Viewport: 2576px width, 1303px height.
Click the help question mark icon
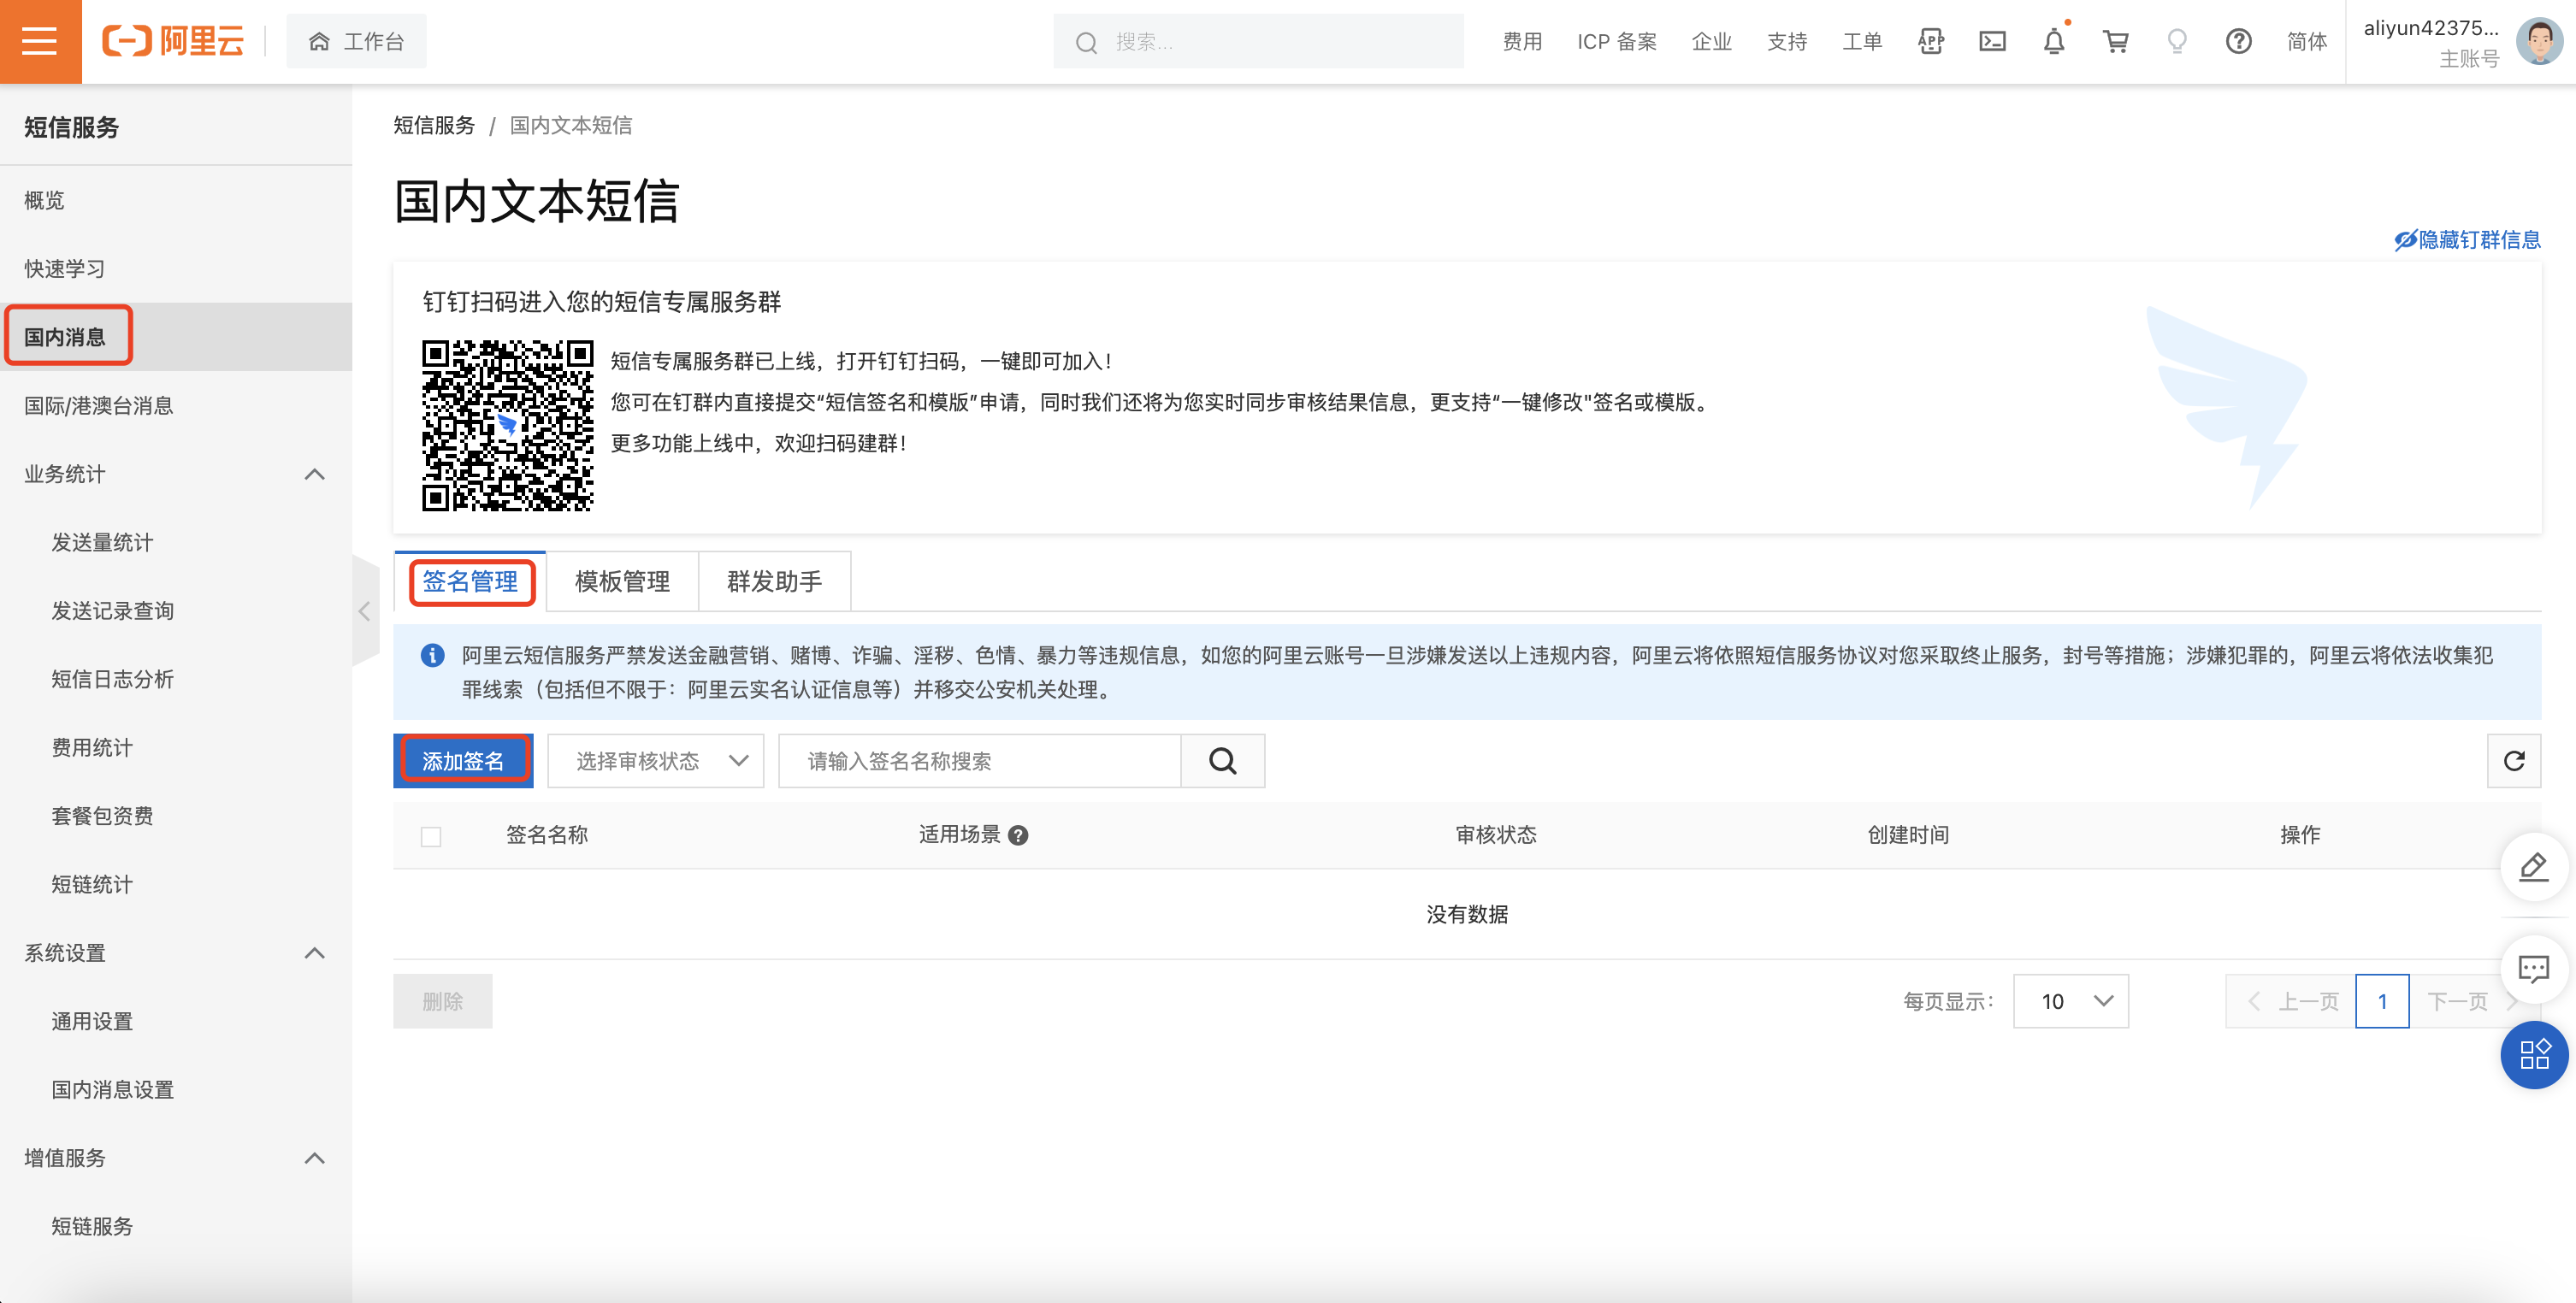pyautogui.click(x=2238, y=41)
